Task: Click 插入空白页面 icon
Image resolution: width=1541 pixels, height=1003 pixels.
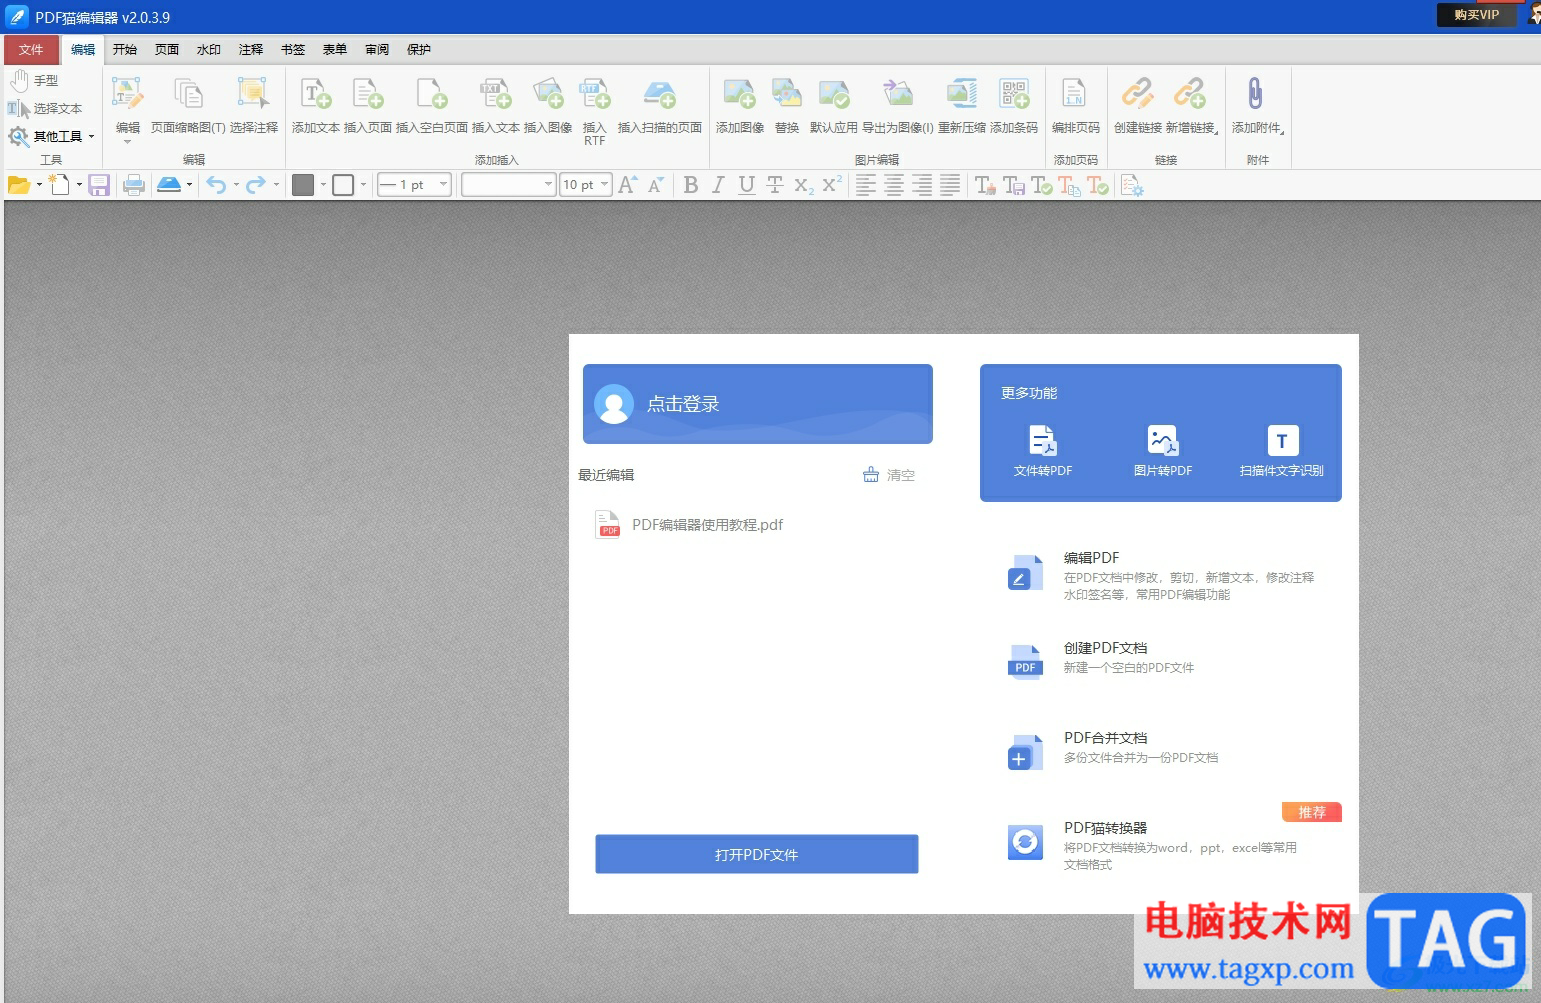Action: (432, 95)
